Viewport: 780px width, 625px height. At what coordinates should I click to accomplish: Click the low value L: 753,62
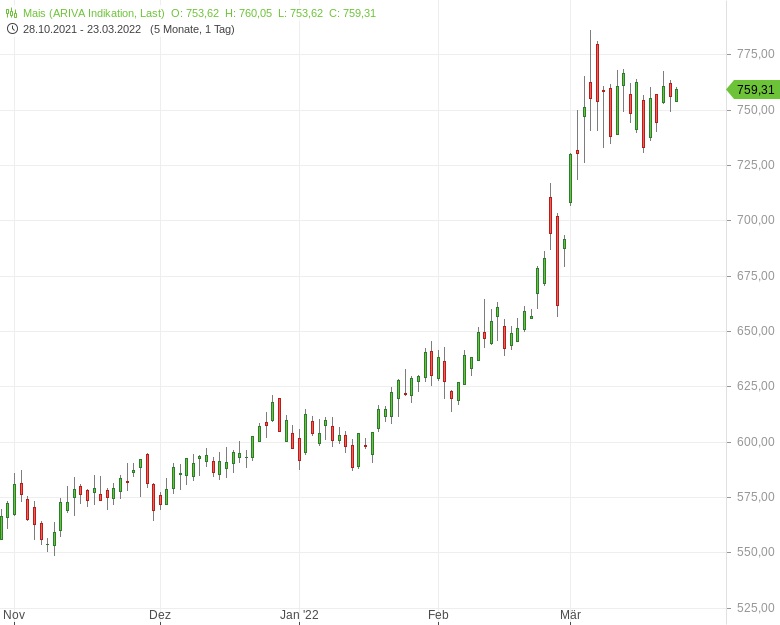tap(300, 13)
